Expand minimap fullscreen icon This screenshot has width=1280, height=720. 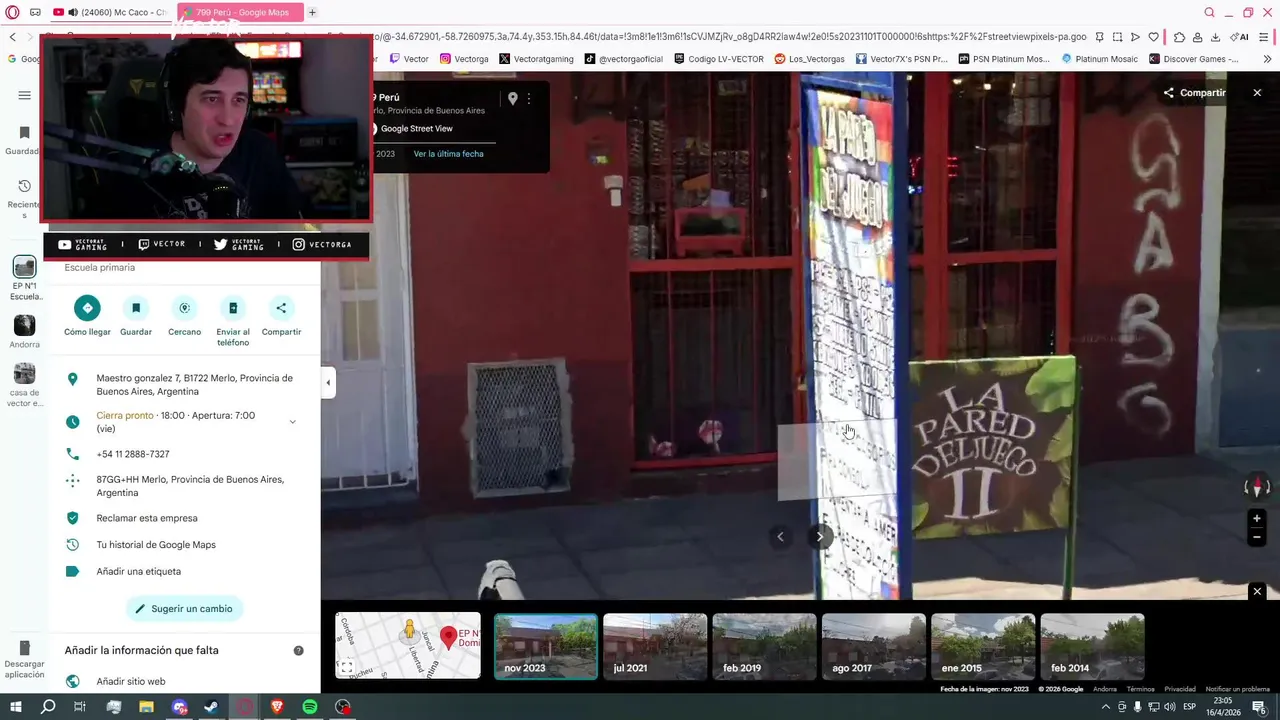coord(346,667)
